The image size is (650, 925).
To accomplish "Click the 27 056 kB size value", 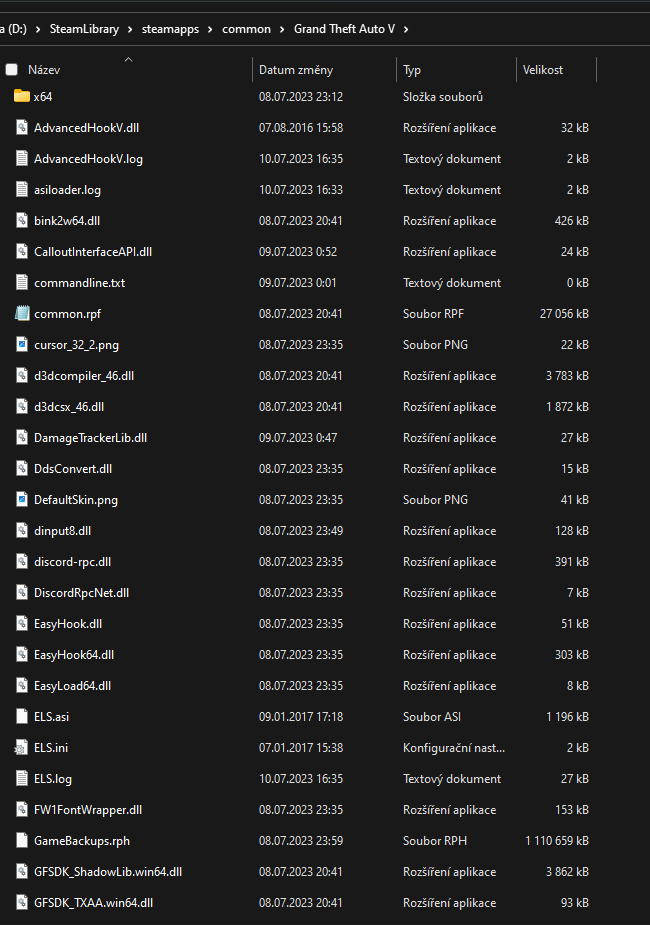I will 564,314.
